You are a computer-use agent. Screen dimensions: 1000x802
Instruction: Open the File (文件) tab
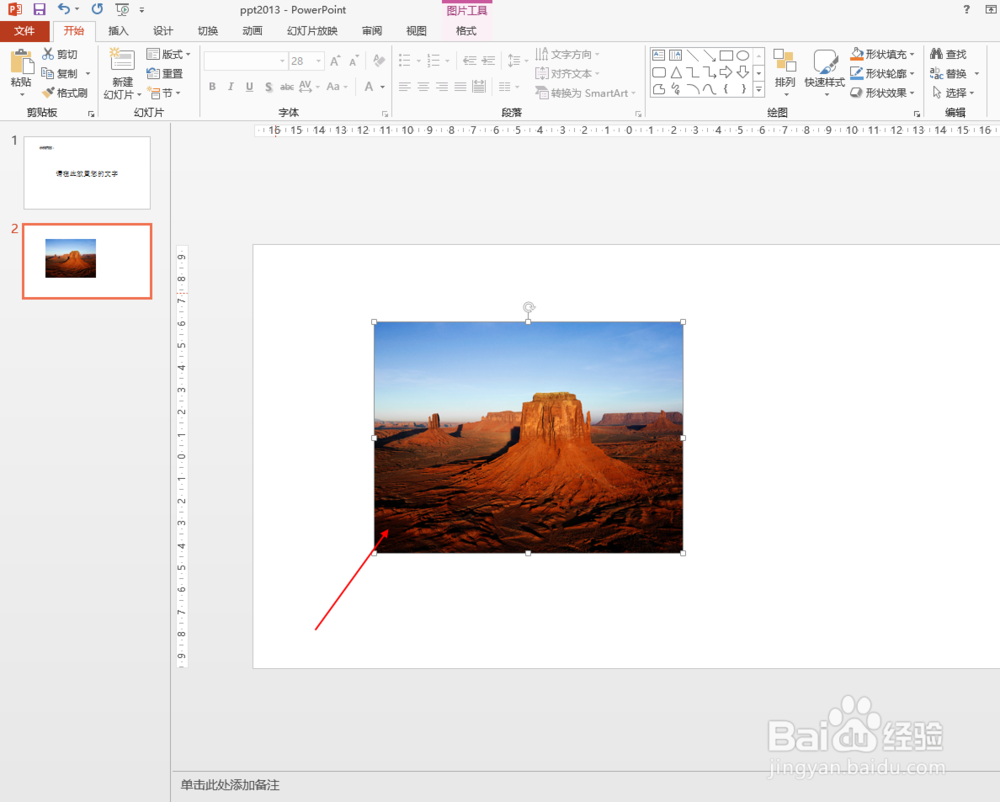pyautogui.click(x=24, y=31)
